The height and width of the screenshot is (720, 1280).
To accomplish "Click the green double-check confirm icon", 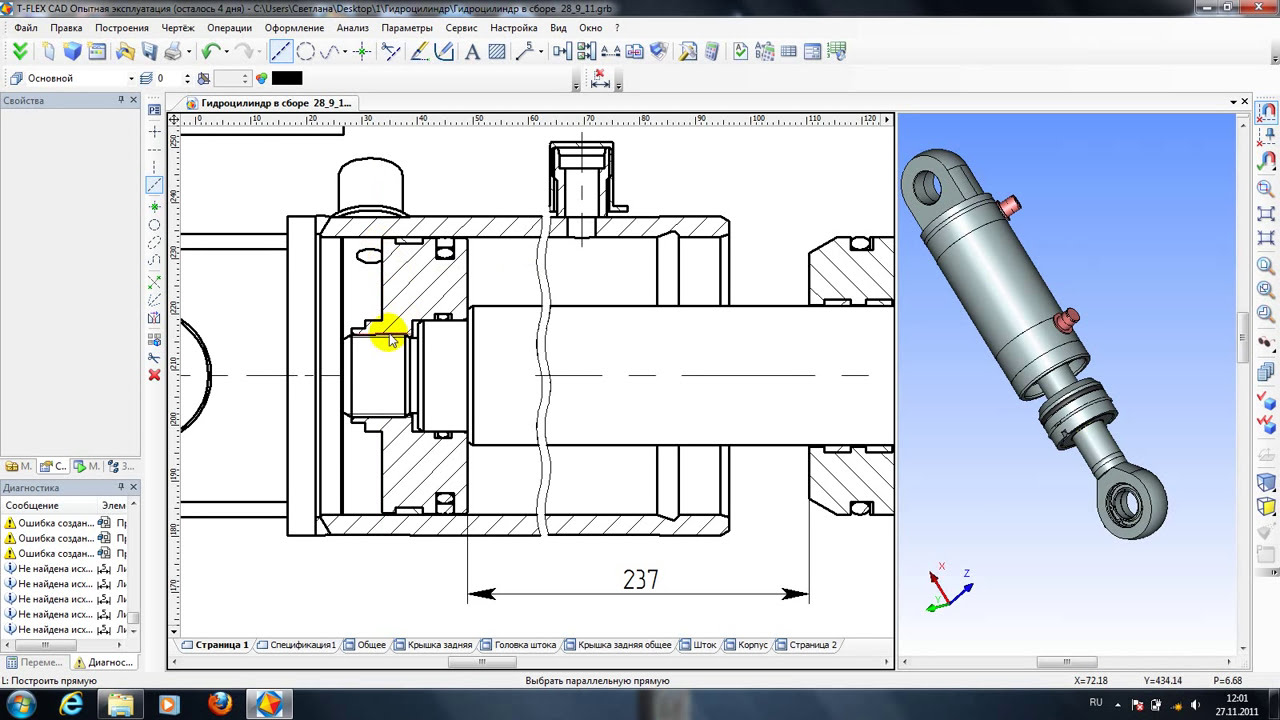I will [x=20, y=51].
